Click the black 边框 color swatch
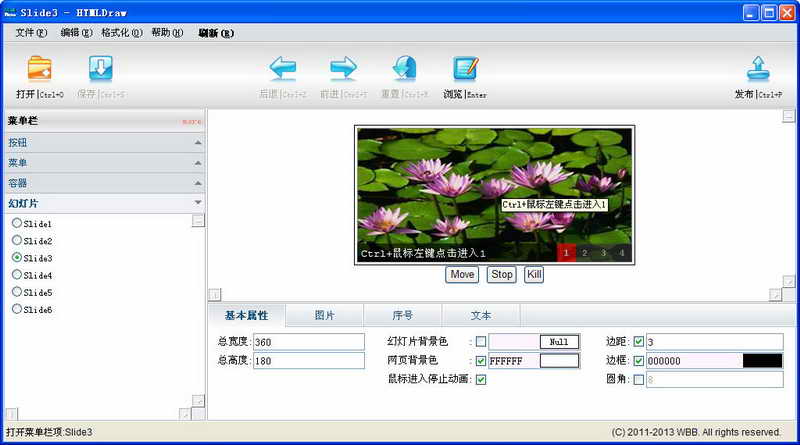Image resolution: width=800 pixels, height=445 pixels. pyautogui.click(x=762, y=361)
